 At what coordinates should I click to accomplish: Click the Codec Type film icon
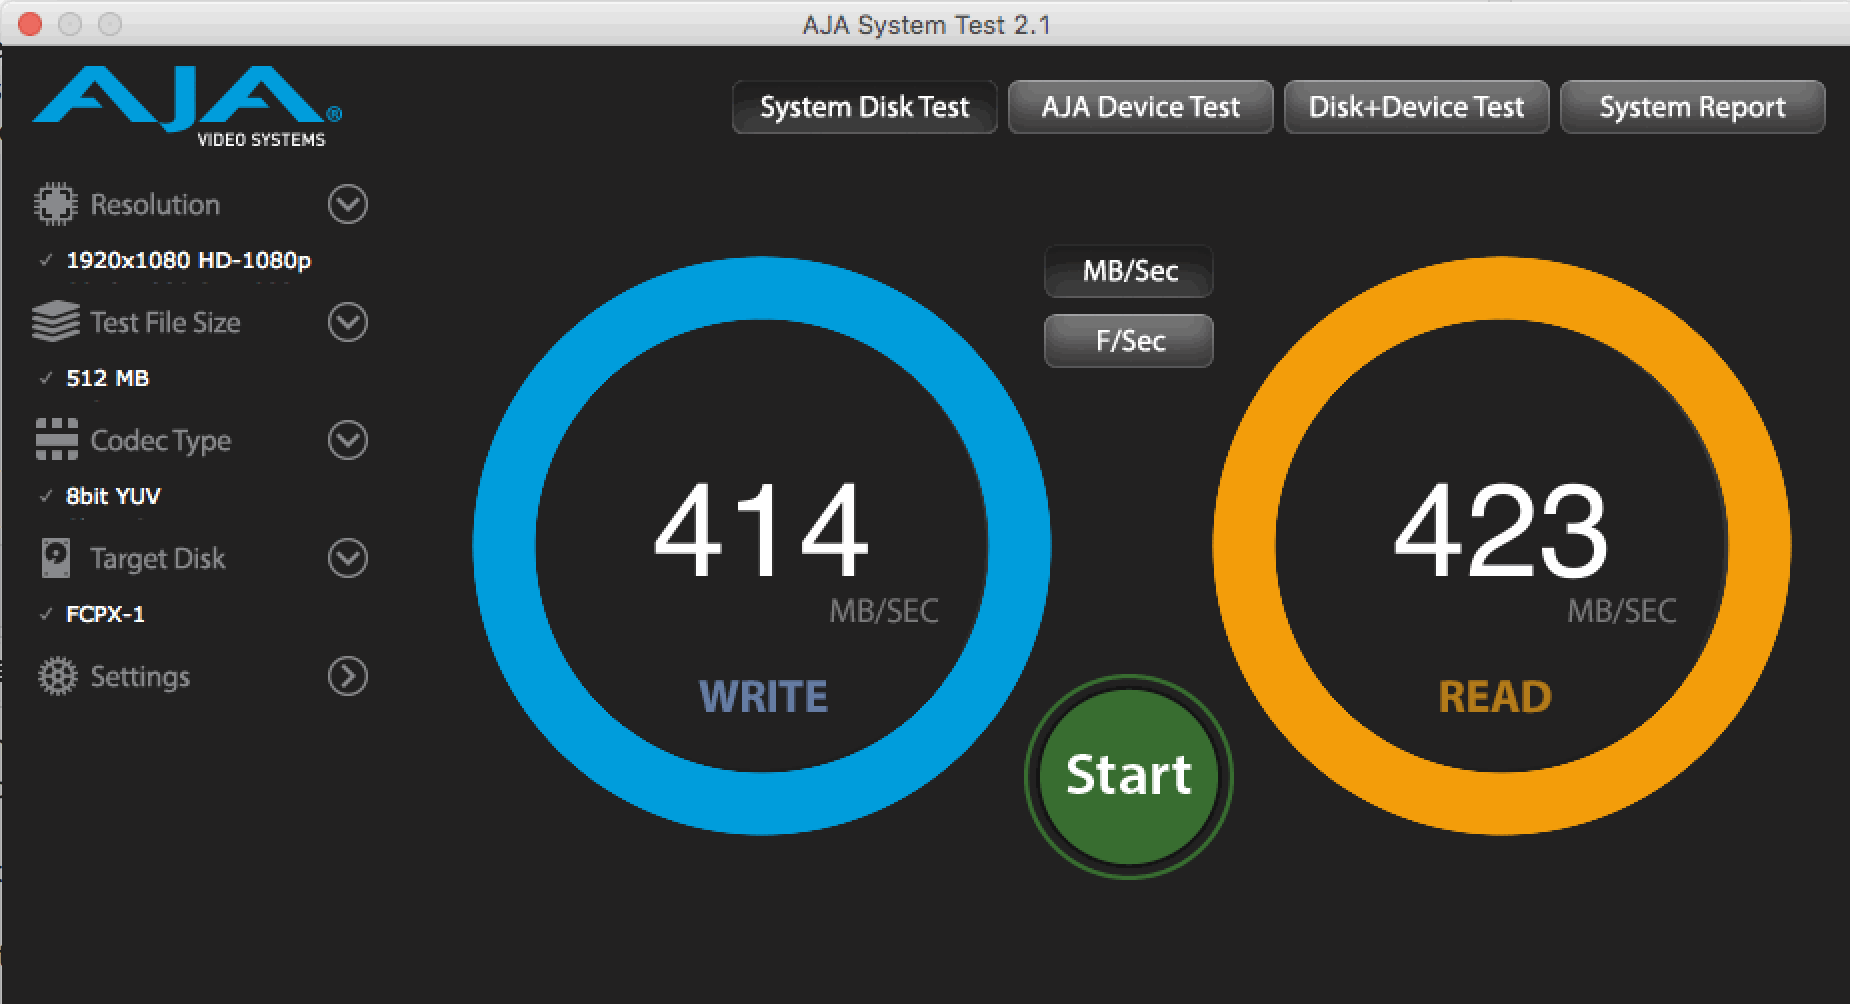[56, 440]
